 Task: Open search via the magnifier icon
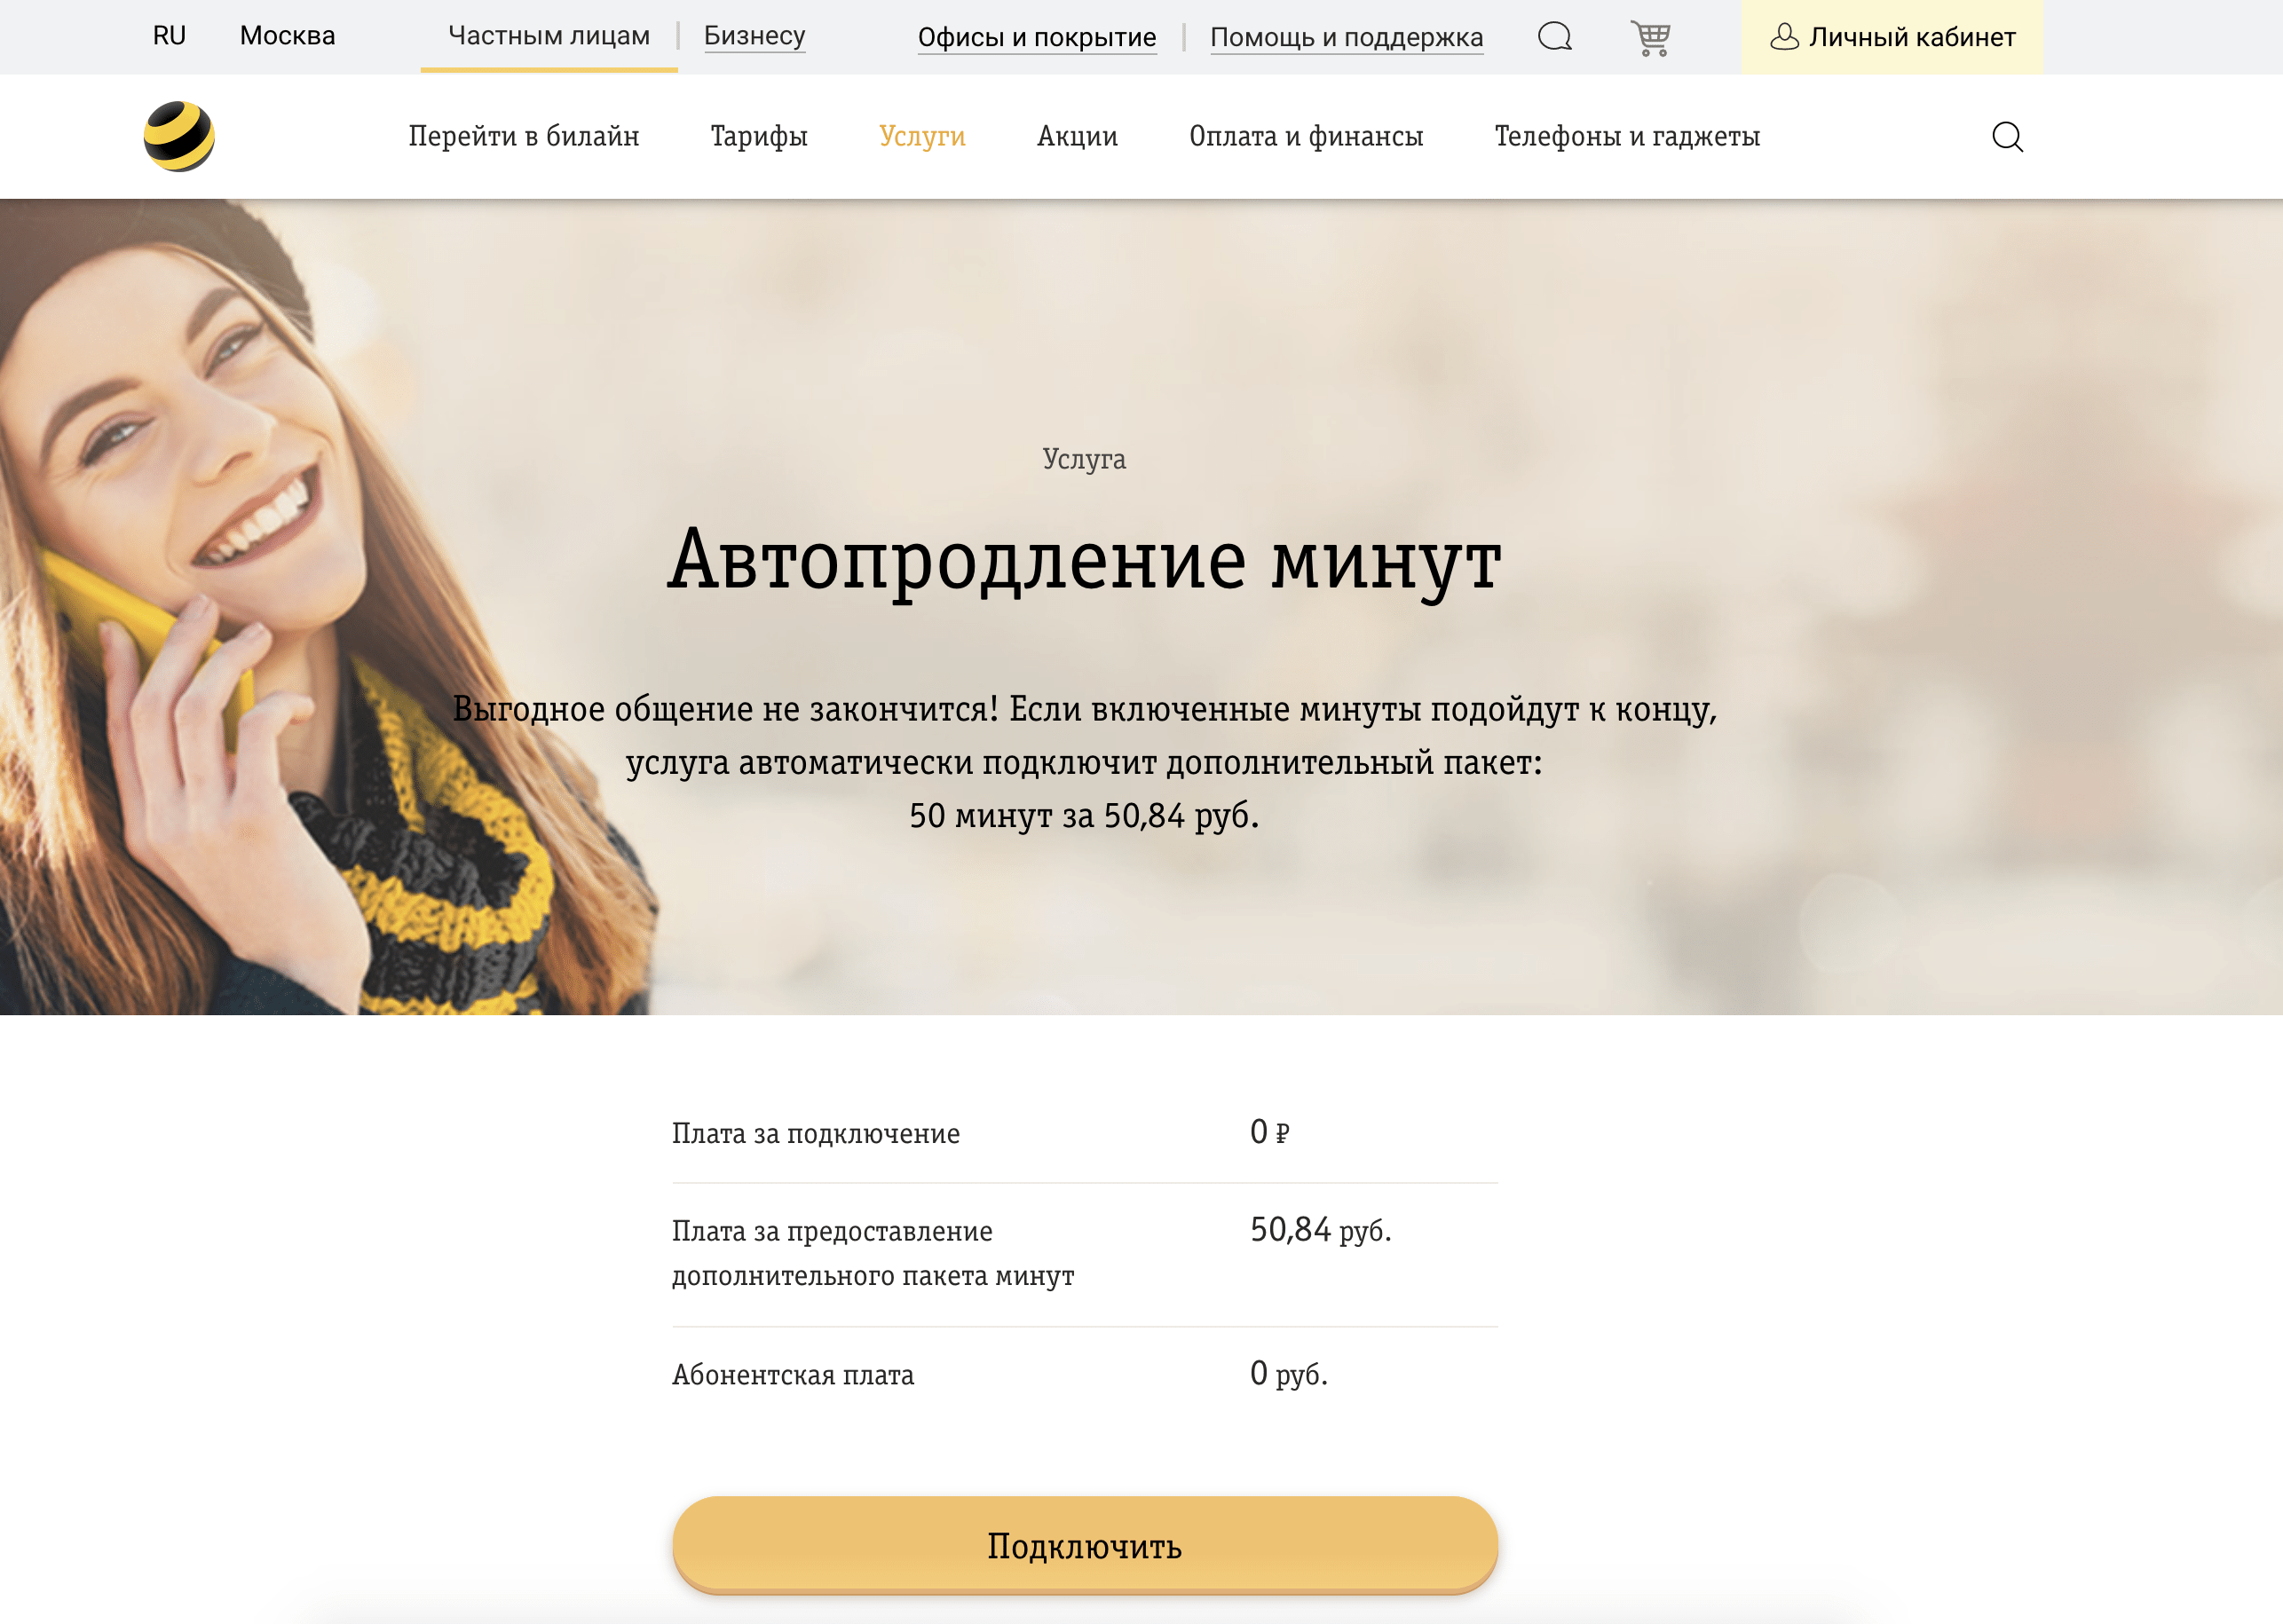[x=2009, y=136]
